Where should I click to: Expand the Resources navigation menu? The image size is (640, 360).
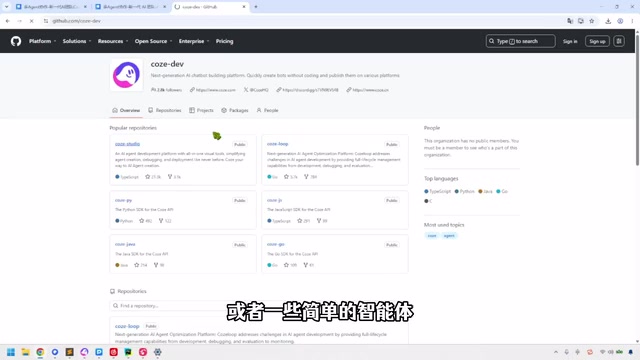113,41
